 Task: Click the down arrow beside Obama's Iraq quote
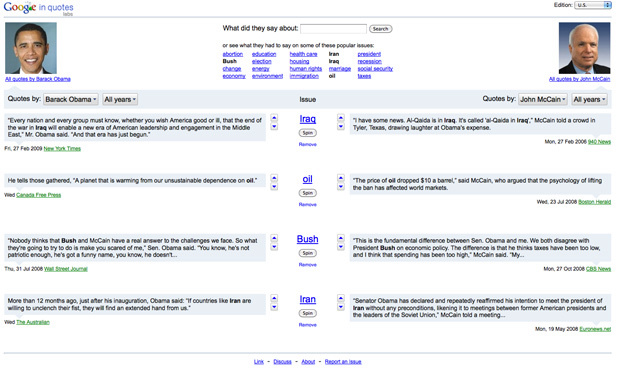coord(274,127)
